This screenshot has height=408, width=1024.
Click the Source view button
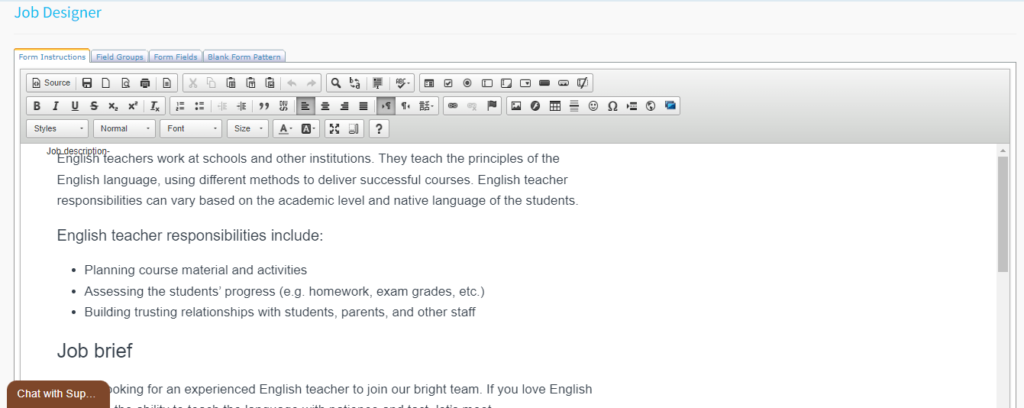tap(51, 83)
